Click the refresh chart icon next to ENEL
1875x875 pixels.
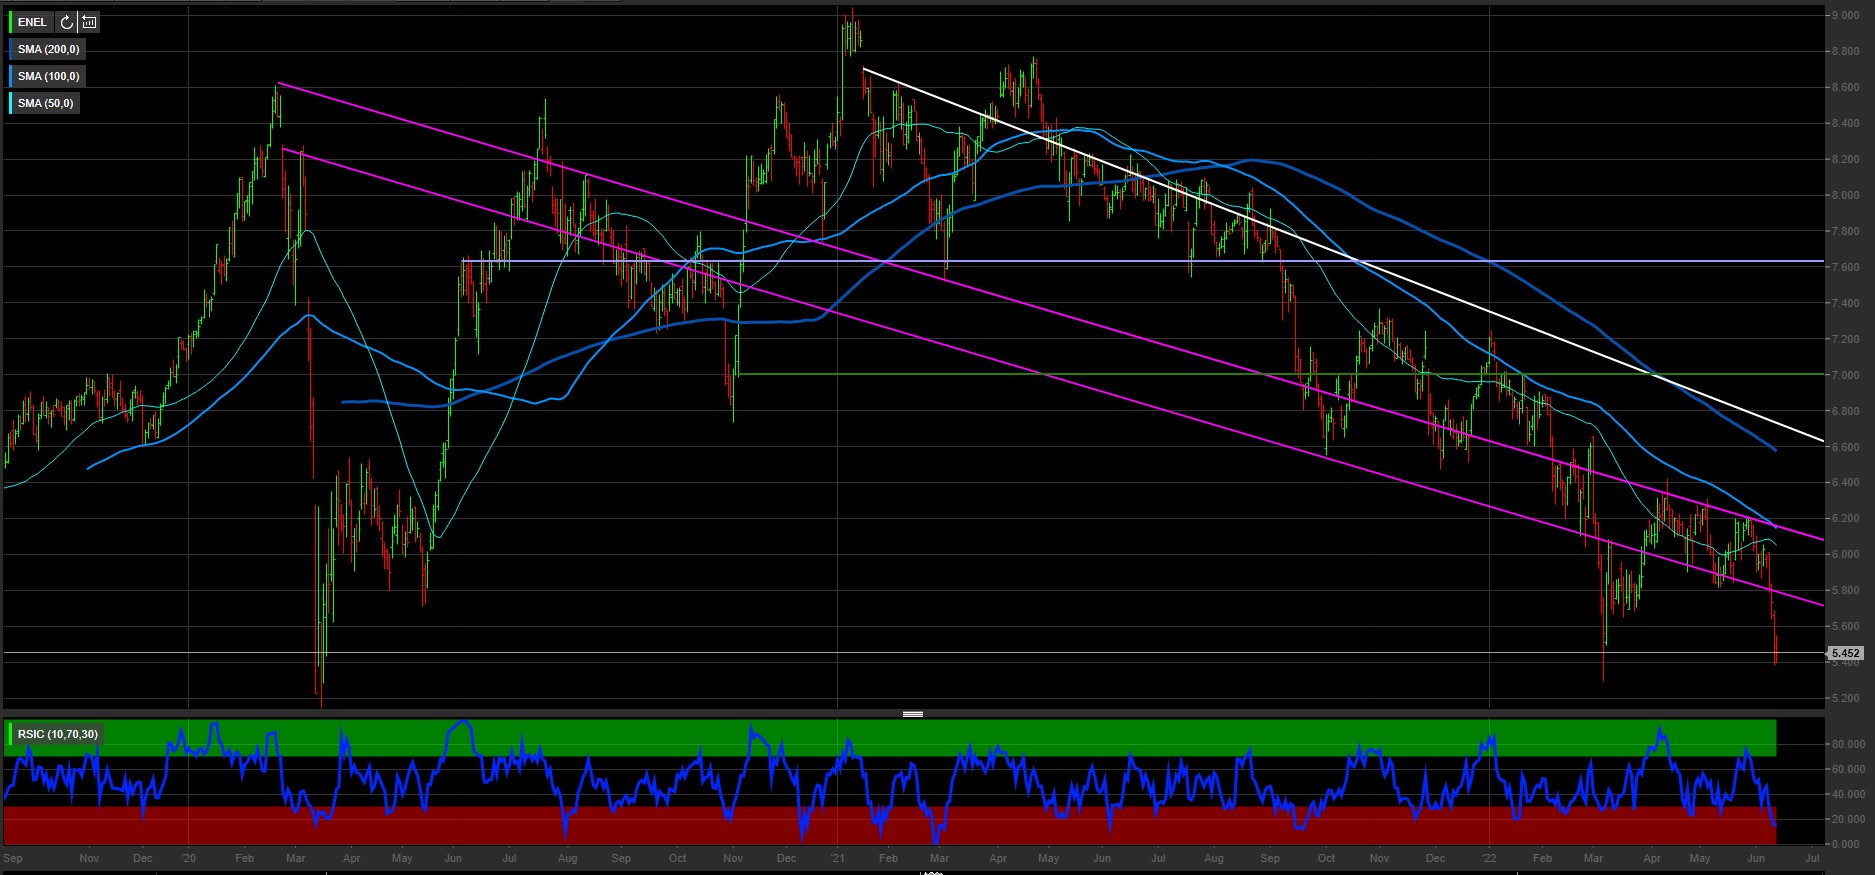point(67,22)
